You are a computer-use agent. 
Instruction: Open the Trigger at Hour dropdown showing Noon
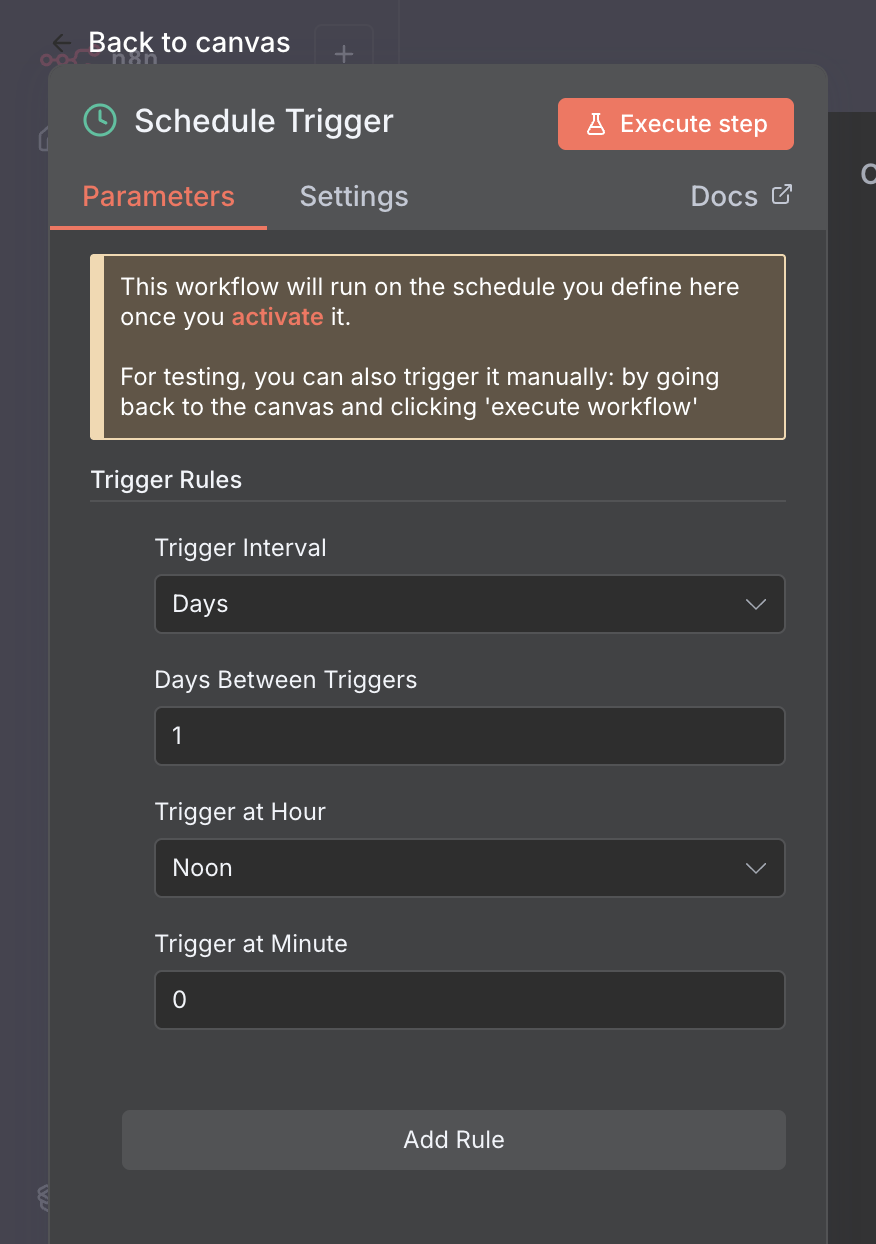(470, 868)
